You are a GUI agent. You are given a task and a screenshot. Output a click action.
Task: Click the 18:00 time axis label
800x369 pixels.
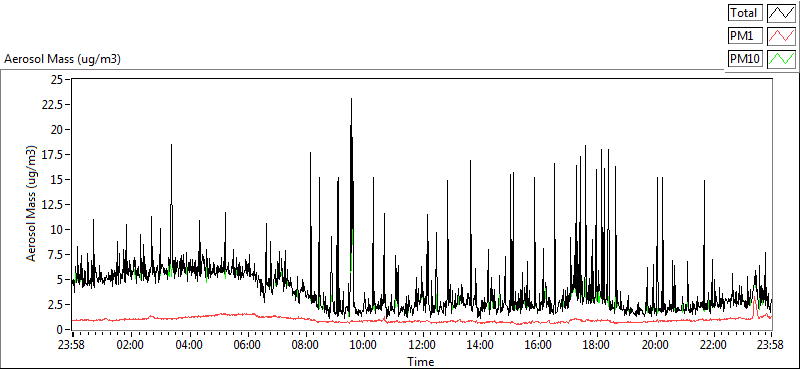pos(597,345)
